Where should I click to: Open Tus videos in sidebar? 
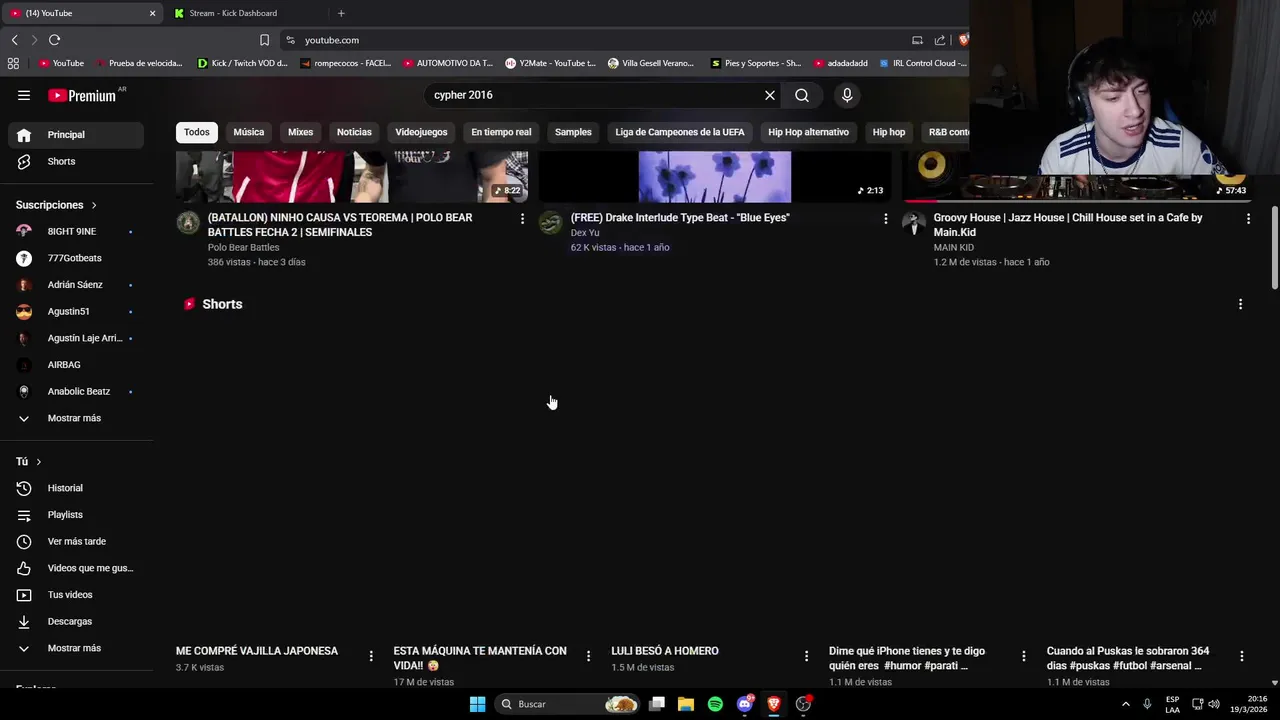(x=76, y=594)
